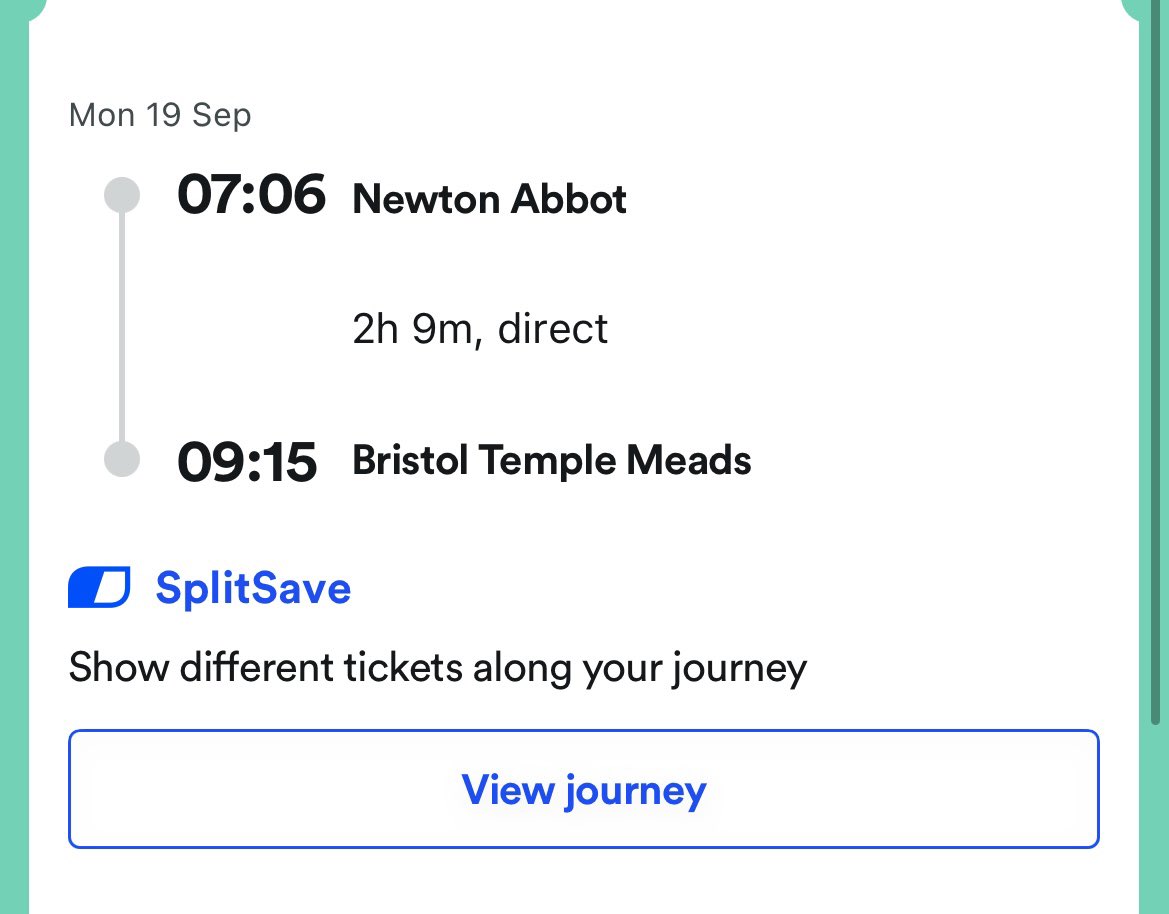Click the Mon 19 Sep date label
Viewport: 1169px width, 914px height.
pos(160,115)
